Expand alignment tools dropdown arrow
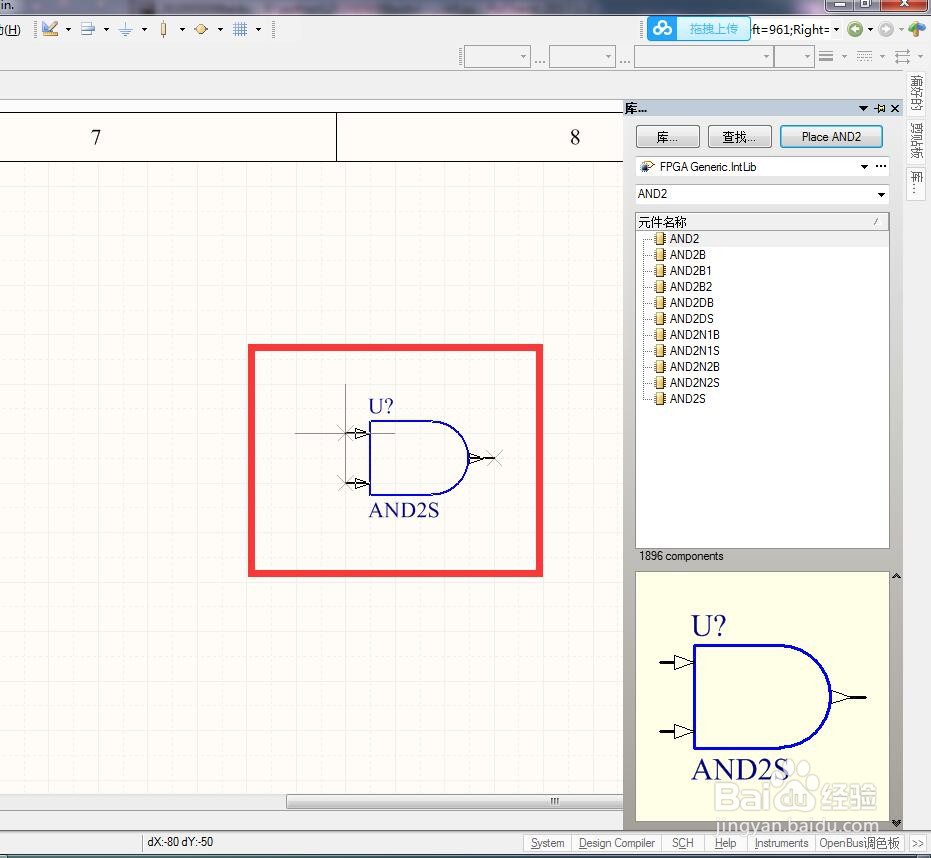This screenshot has height=858, width=931. (x=106, y=29)
